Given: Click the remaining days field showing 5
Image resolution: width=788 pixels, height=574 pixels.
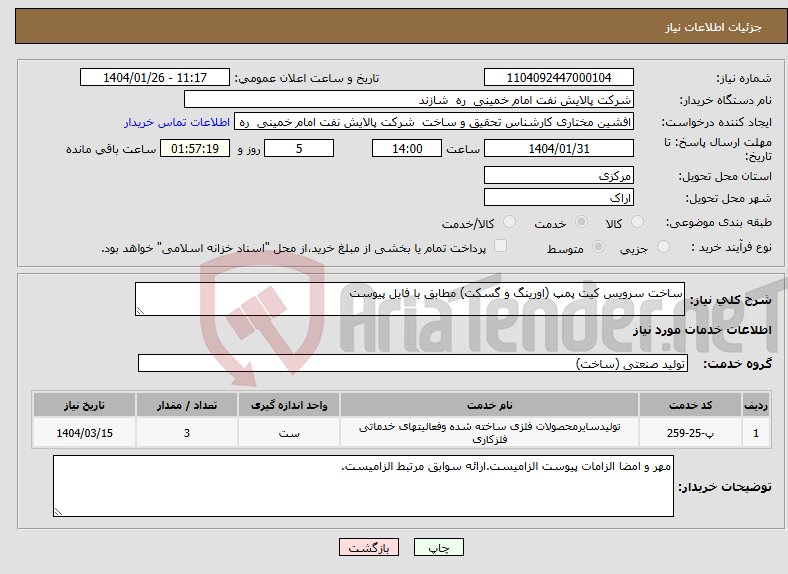Looking at the screenshot, I should pos(299,148).
